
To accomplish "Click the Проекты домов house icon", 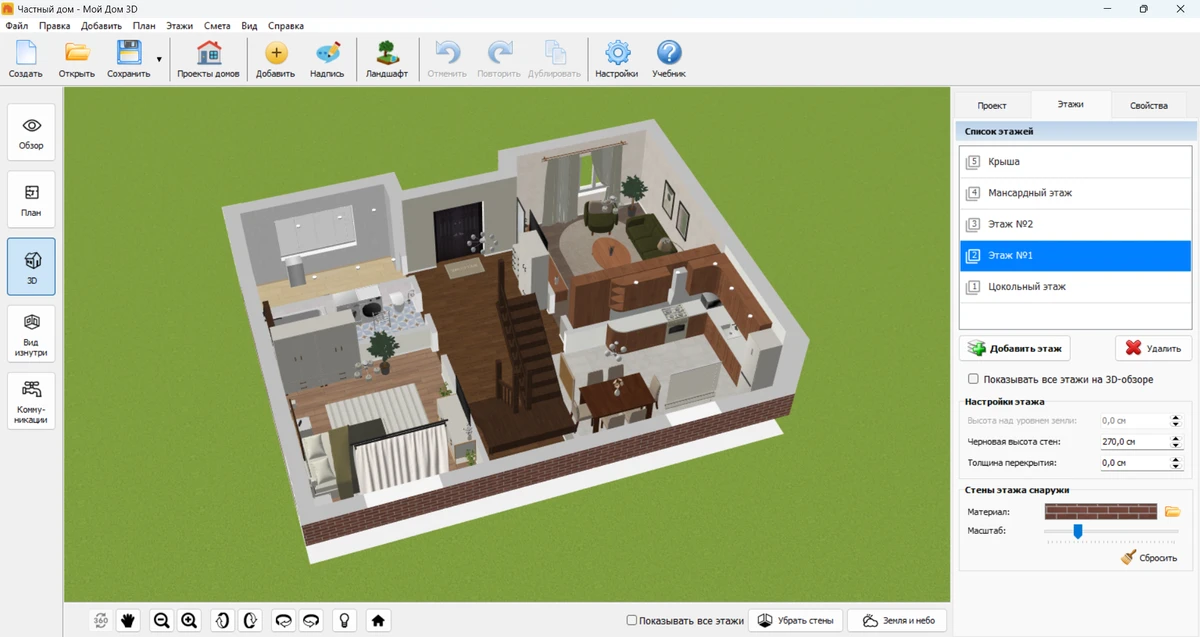I will (x=208, y=60).
